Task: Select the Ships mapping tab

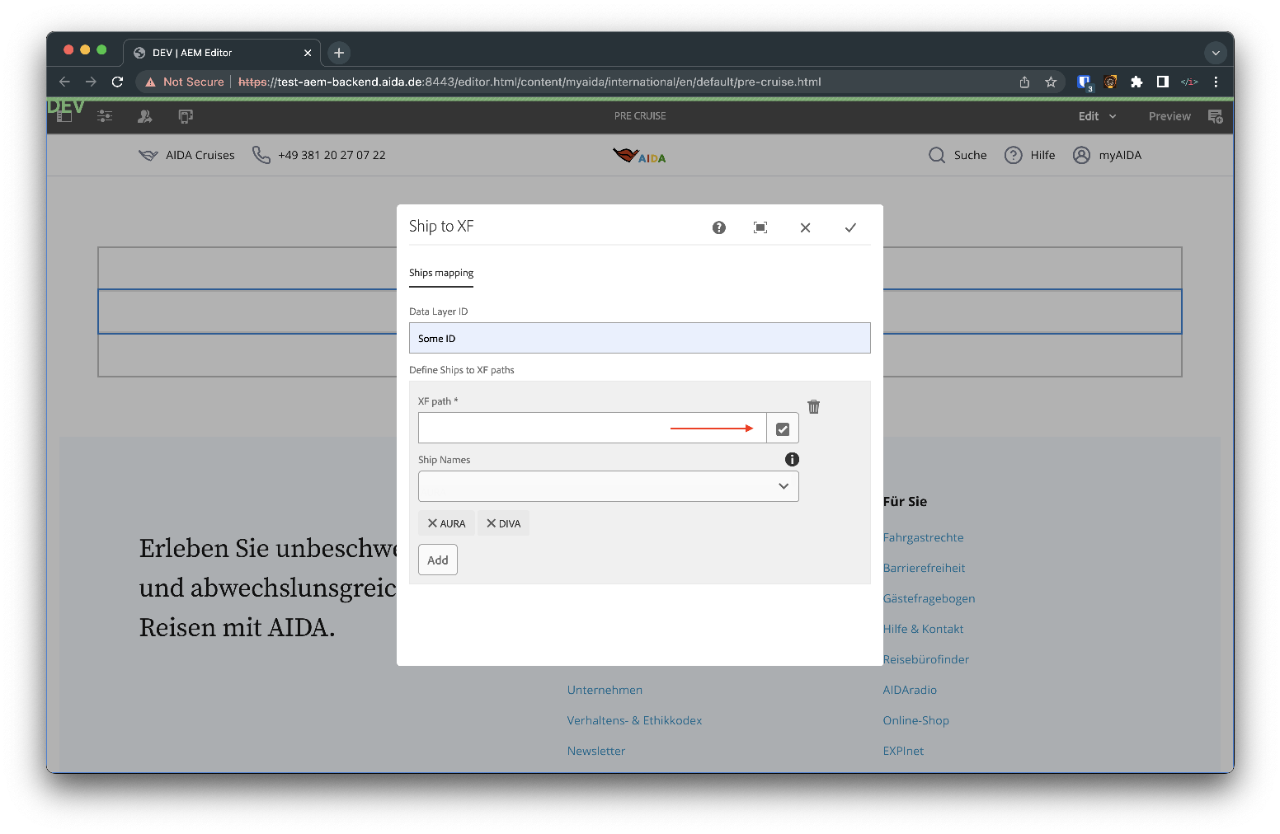Action: [x=441, y=273]
